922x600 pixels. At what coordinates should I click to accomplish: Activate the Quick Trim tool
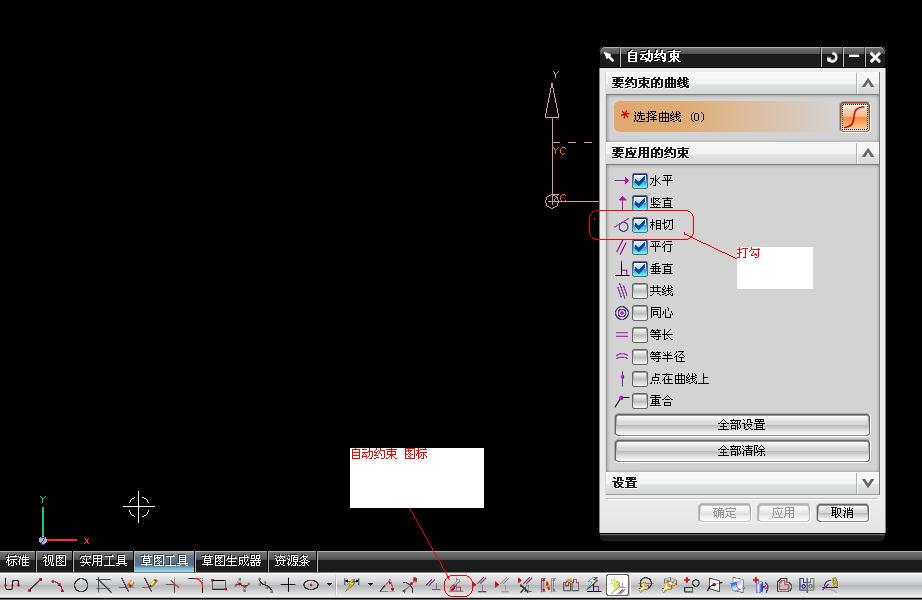click(126, 585)
